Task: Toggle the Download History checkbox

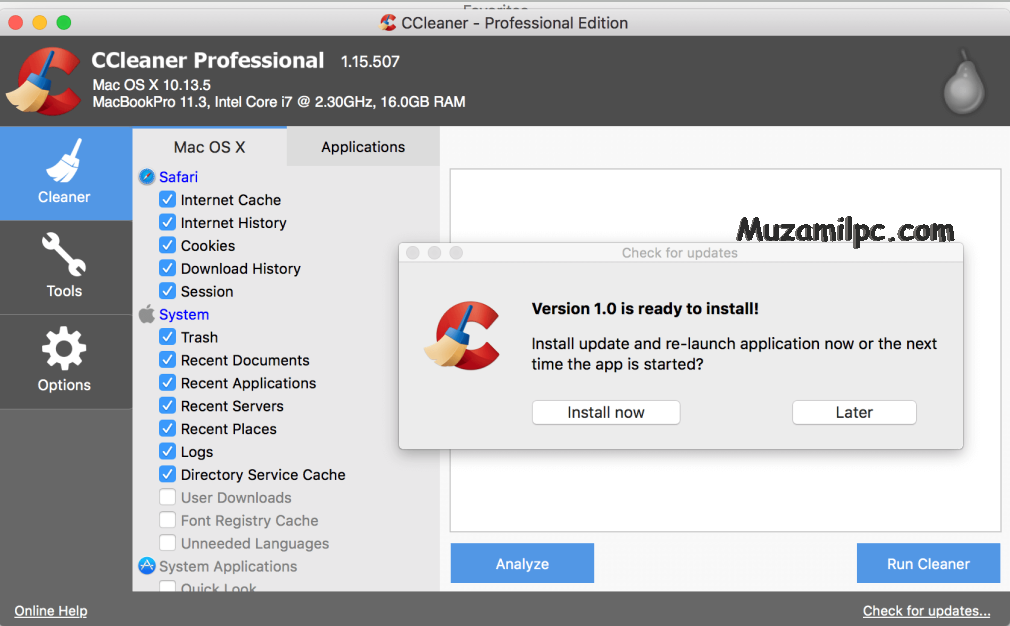Action: [x=167, y=268]
